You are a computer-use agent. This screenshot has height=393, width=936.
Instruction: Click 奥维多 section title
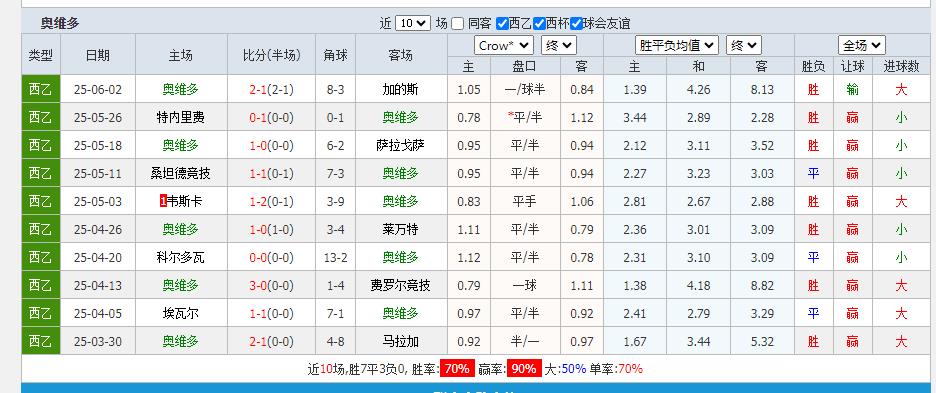(x=60, y=24)
